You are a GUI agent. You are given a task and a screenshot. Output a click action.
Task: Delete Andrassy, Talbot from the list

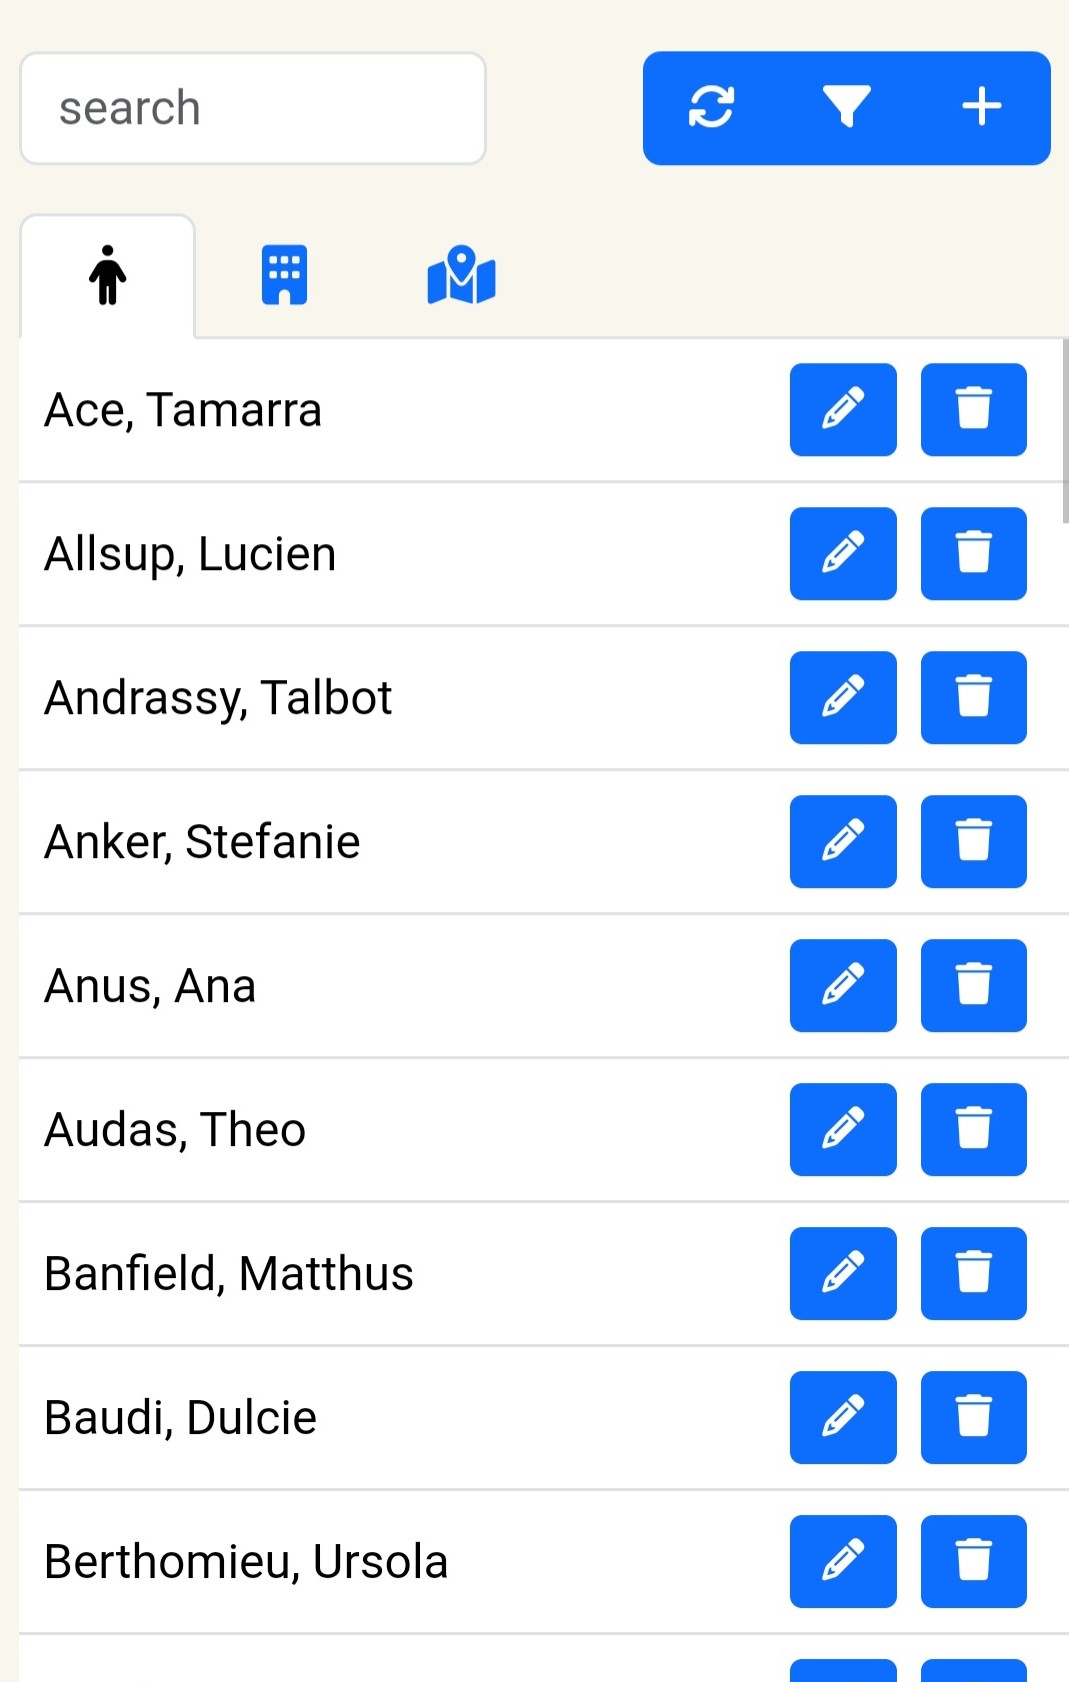tap(973, 698)
